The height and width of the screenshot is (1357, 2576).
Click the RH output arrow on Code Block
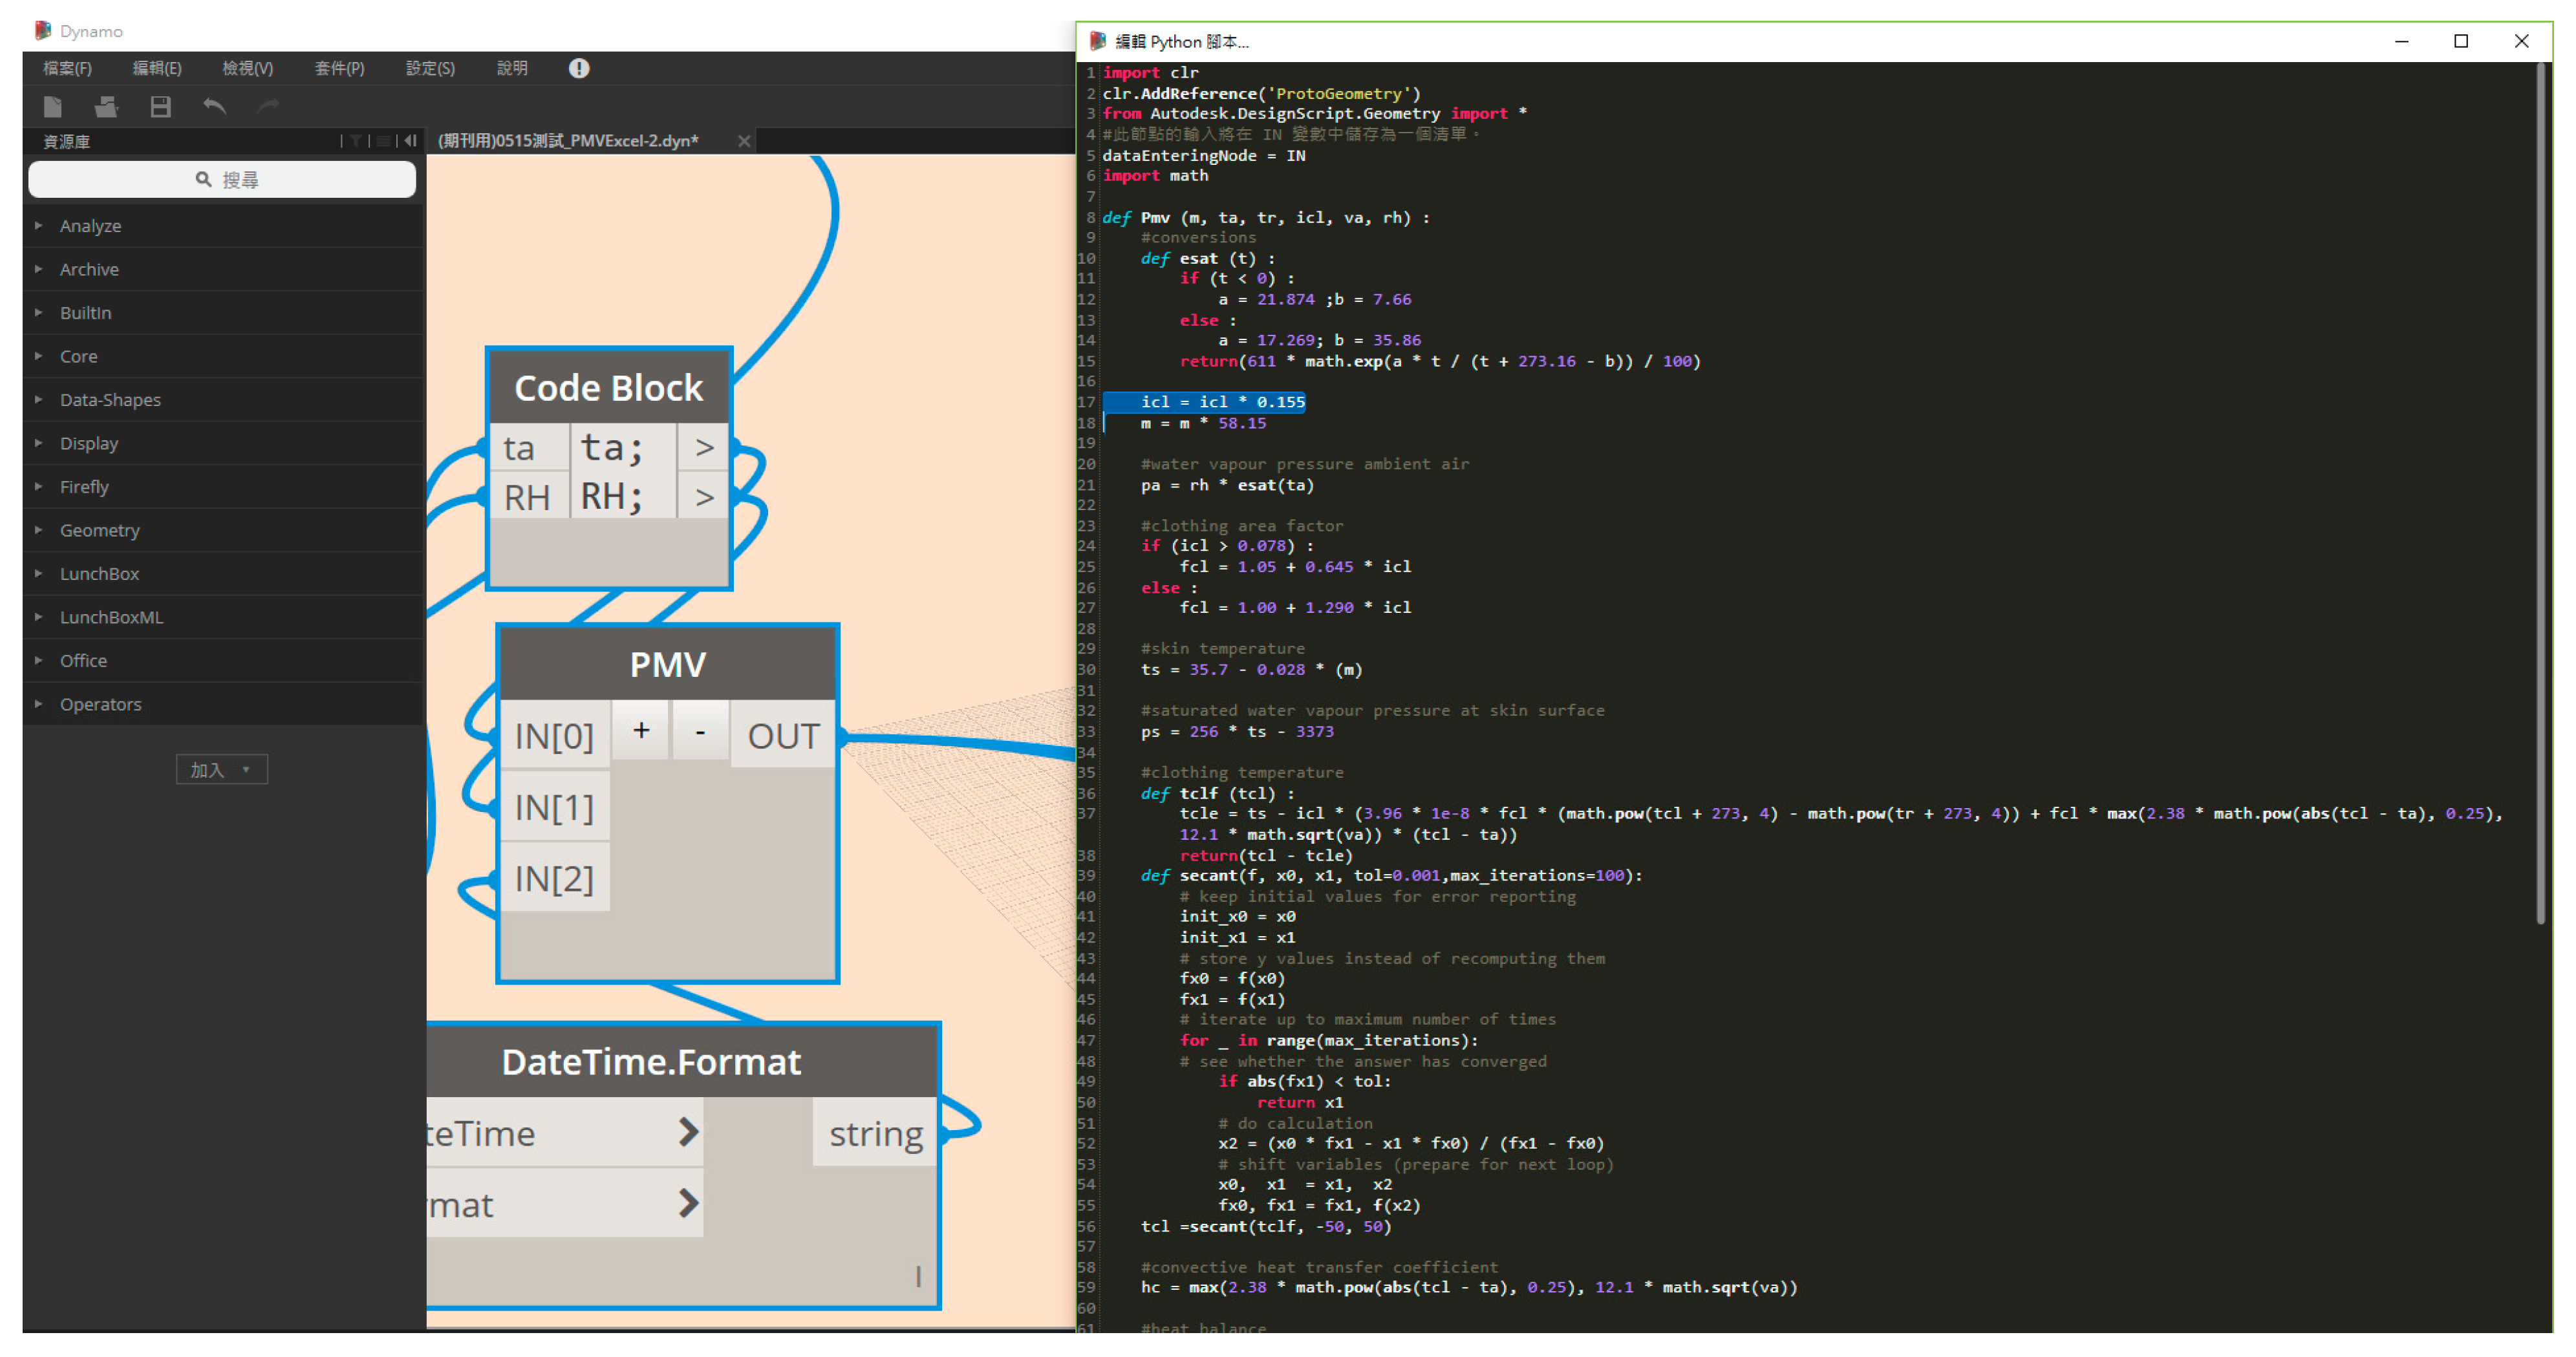(704, 497)
